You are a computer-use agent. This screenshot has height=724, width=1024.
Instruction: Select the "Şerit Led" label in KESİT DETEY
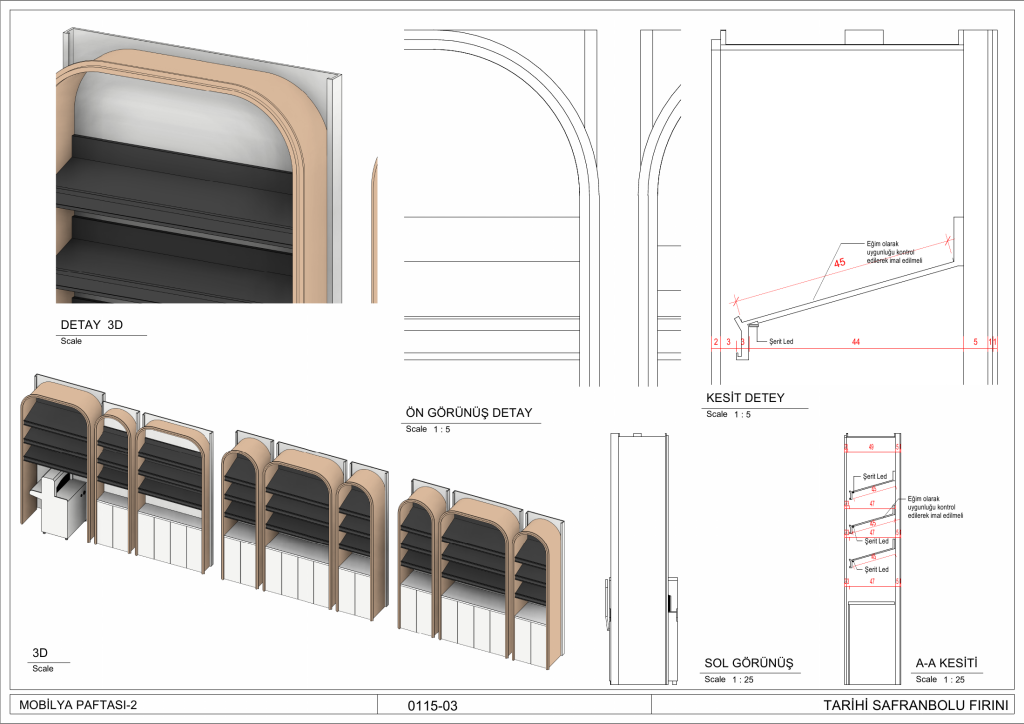(781, 341)
